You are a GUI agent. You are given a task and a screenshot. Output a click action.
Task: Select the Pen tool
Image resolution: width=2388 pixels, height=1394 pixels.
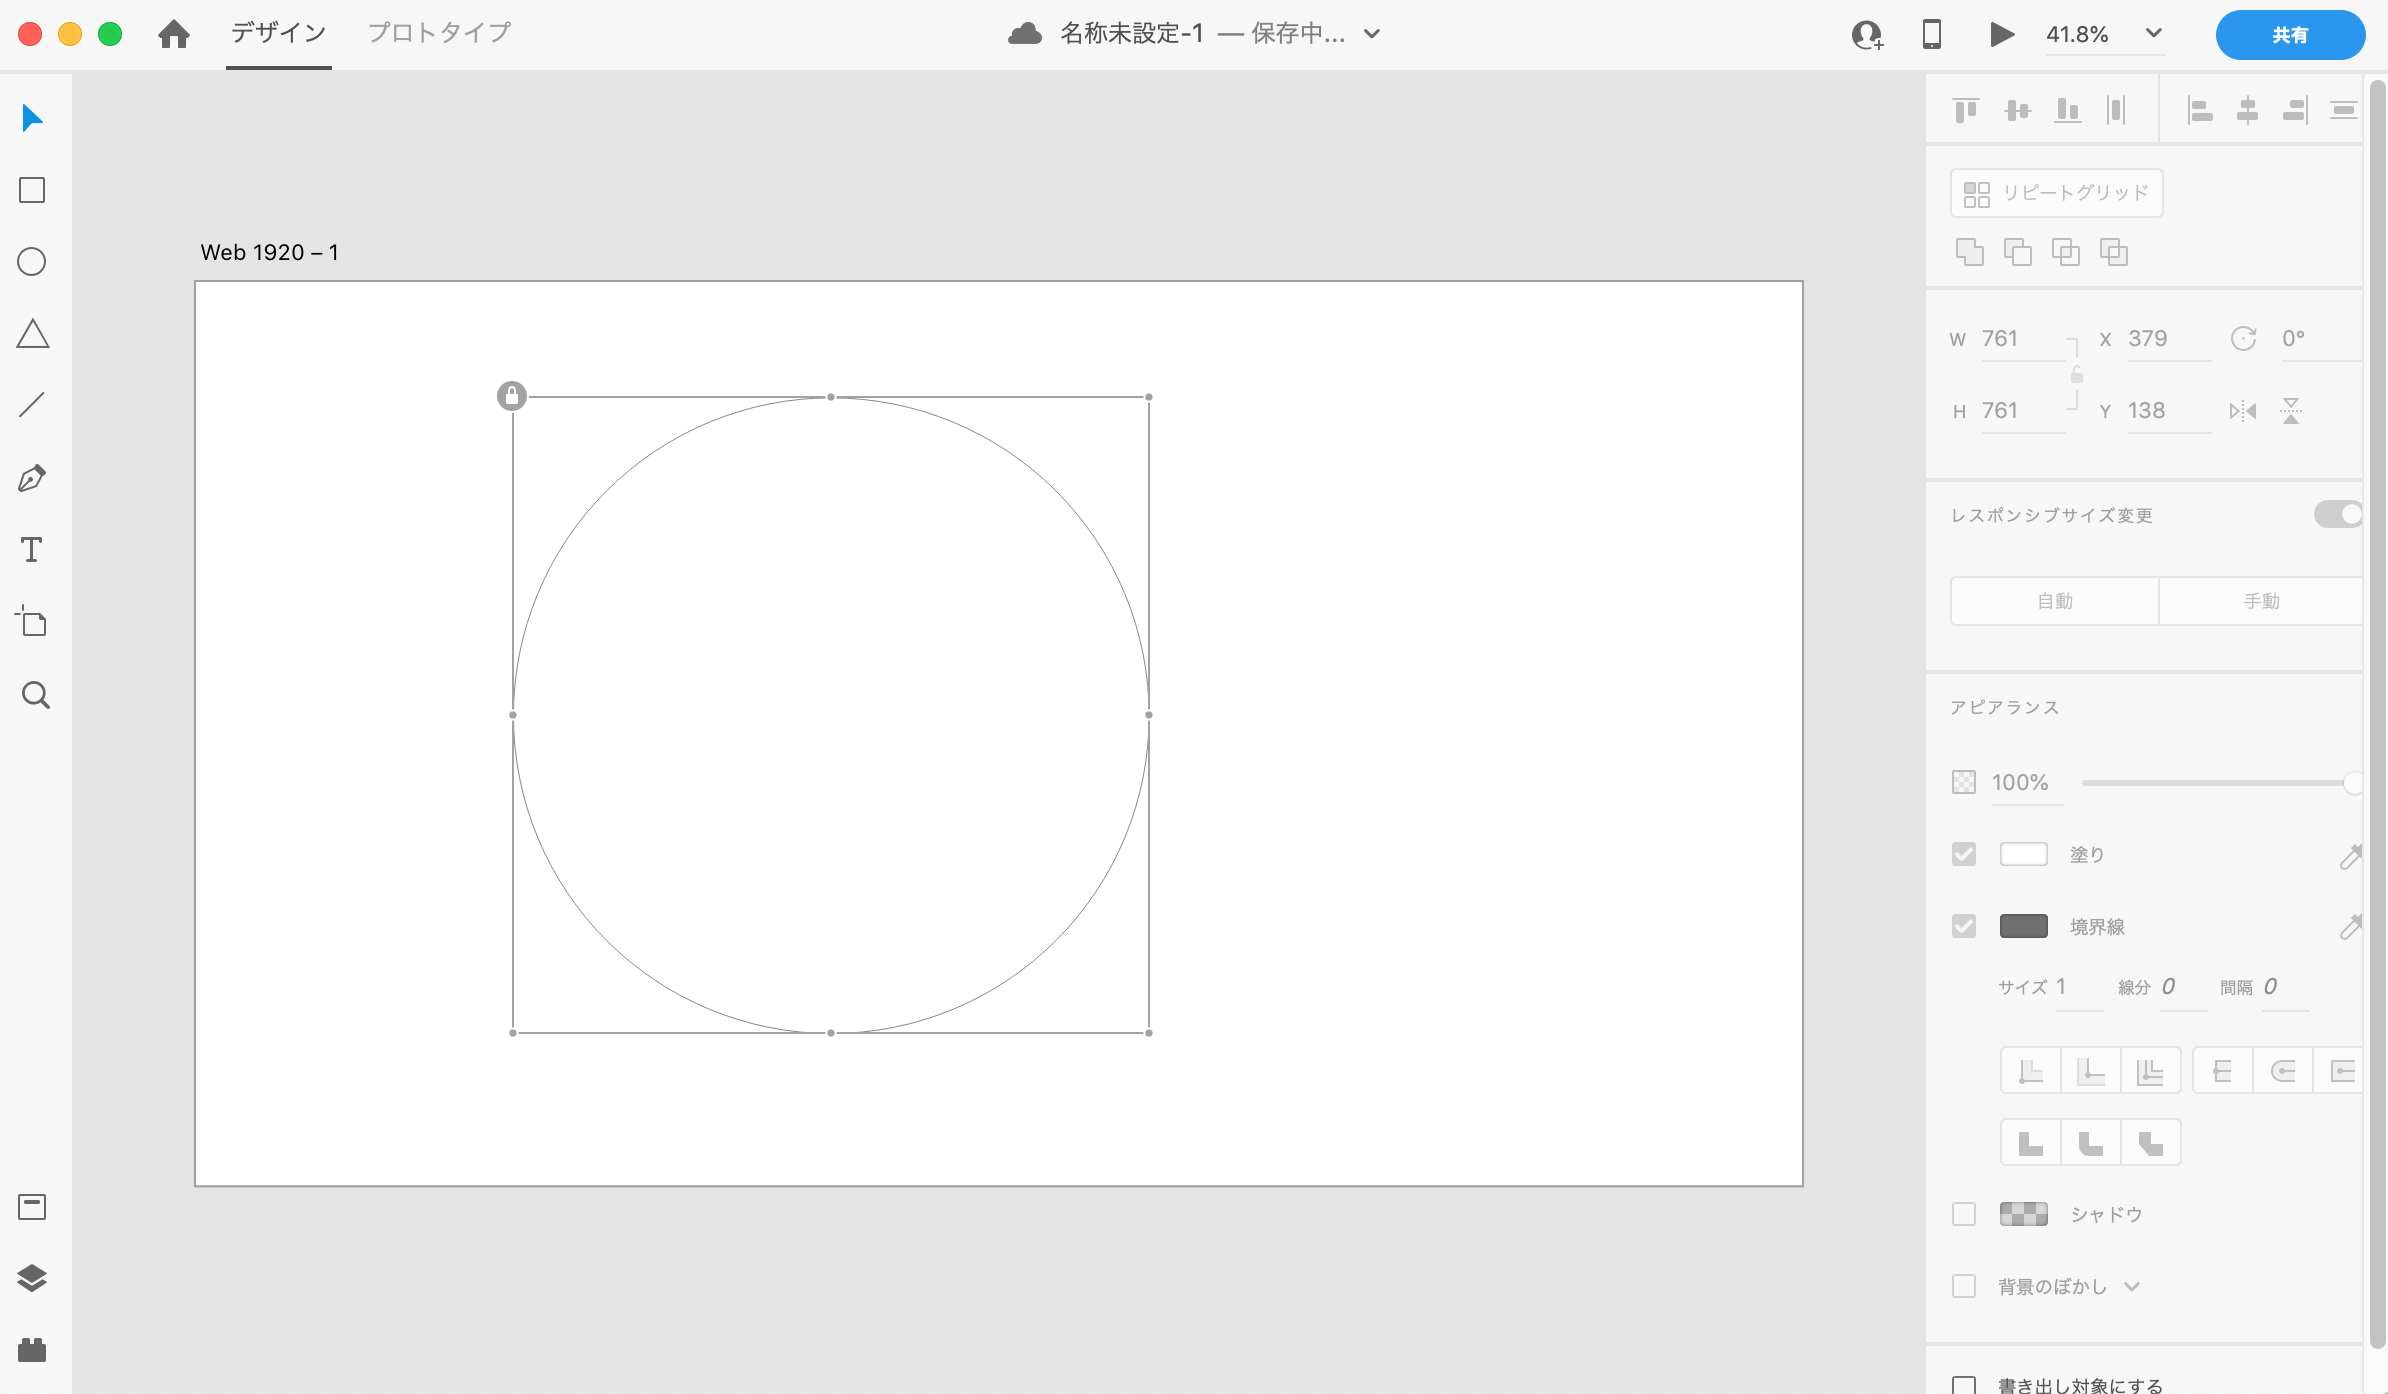point(32,478)
